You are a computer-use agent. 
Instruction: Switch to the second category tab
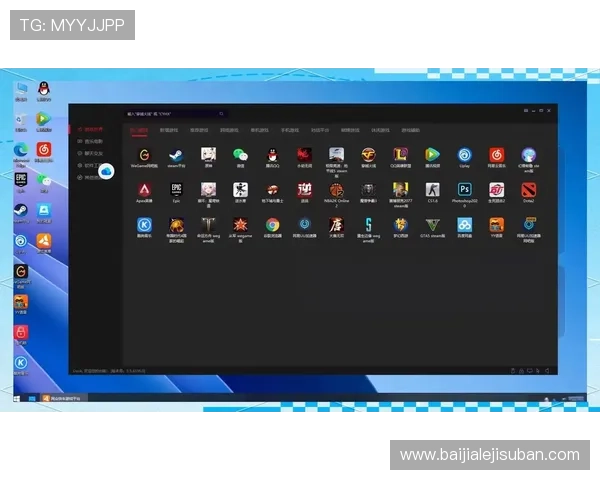point(170,130)
